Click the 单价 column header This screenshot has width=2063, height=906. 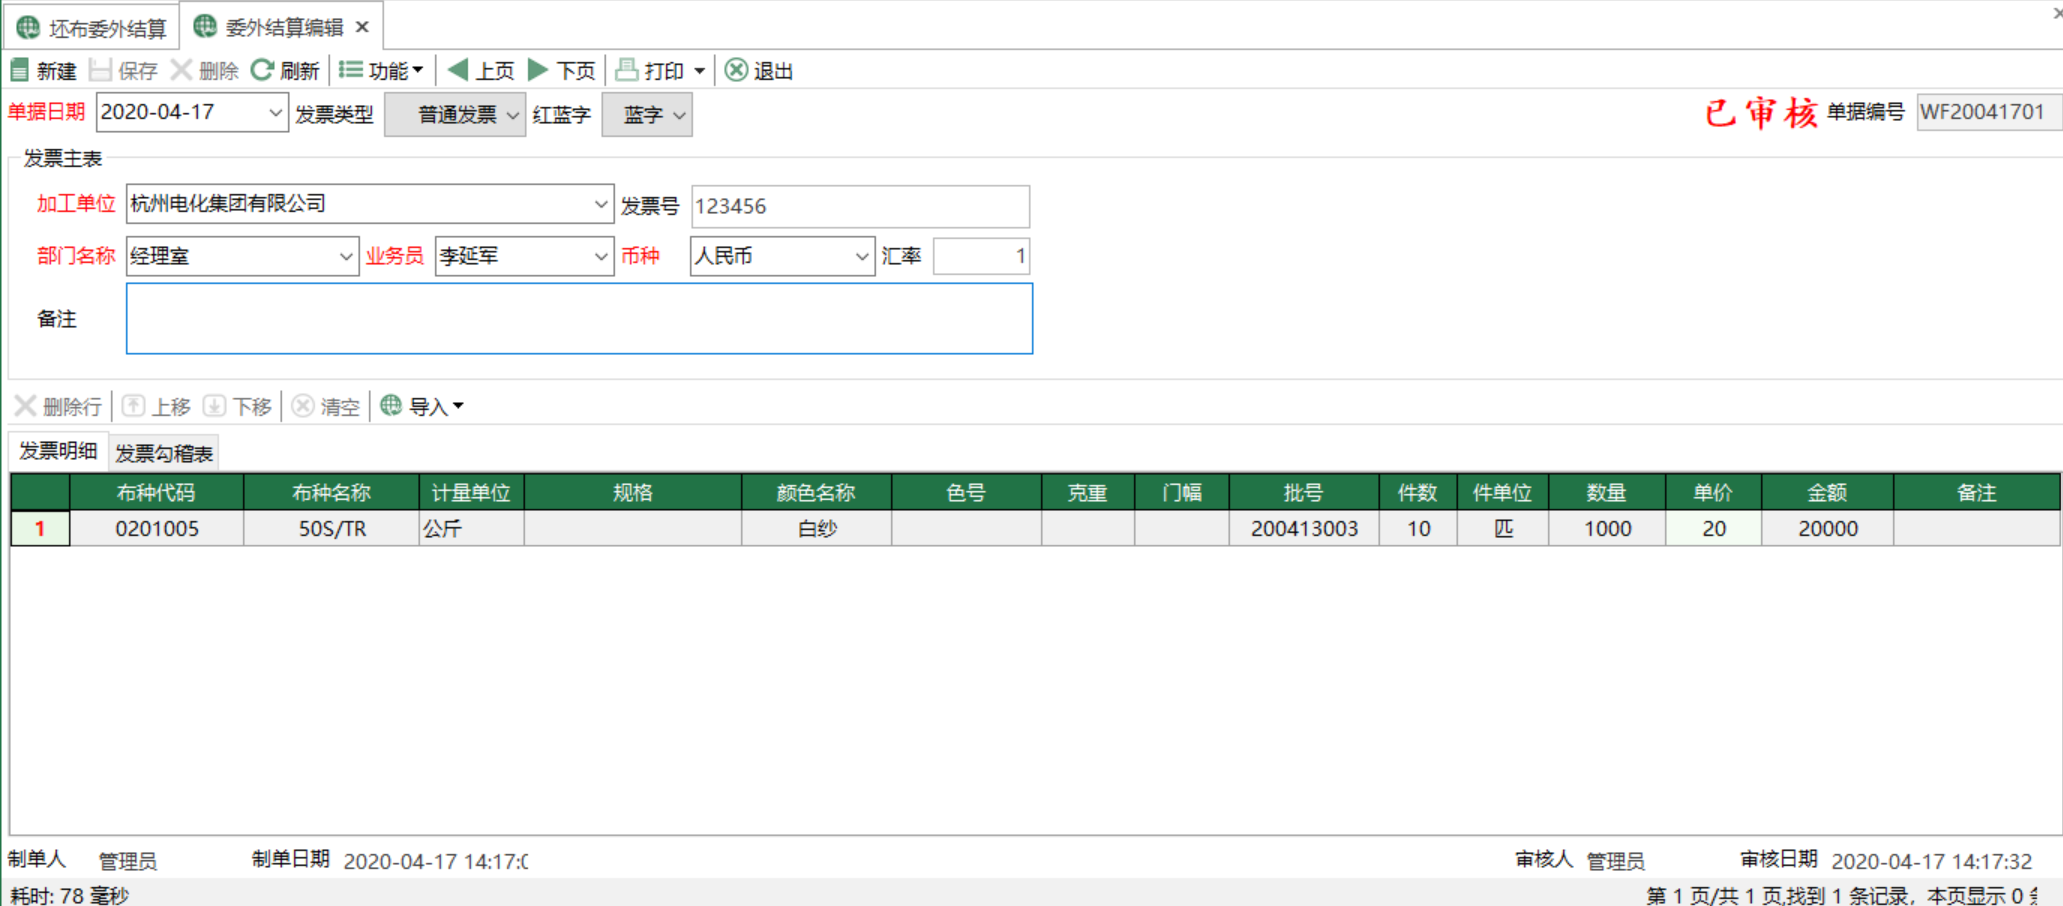1713,492
